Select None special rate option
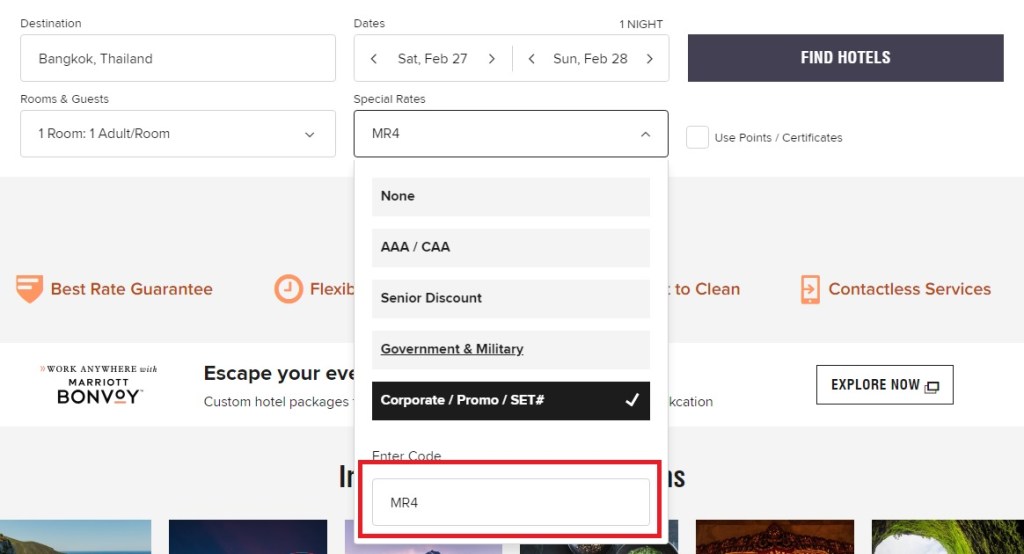Viewport: 1024px width, 554px height. click(510, 197)
